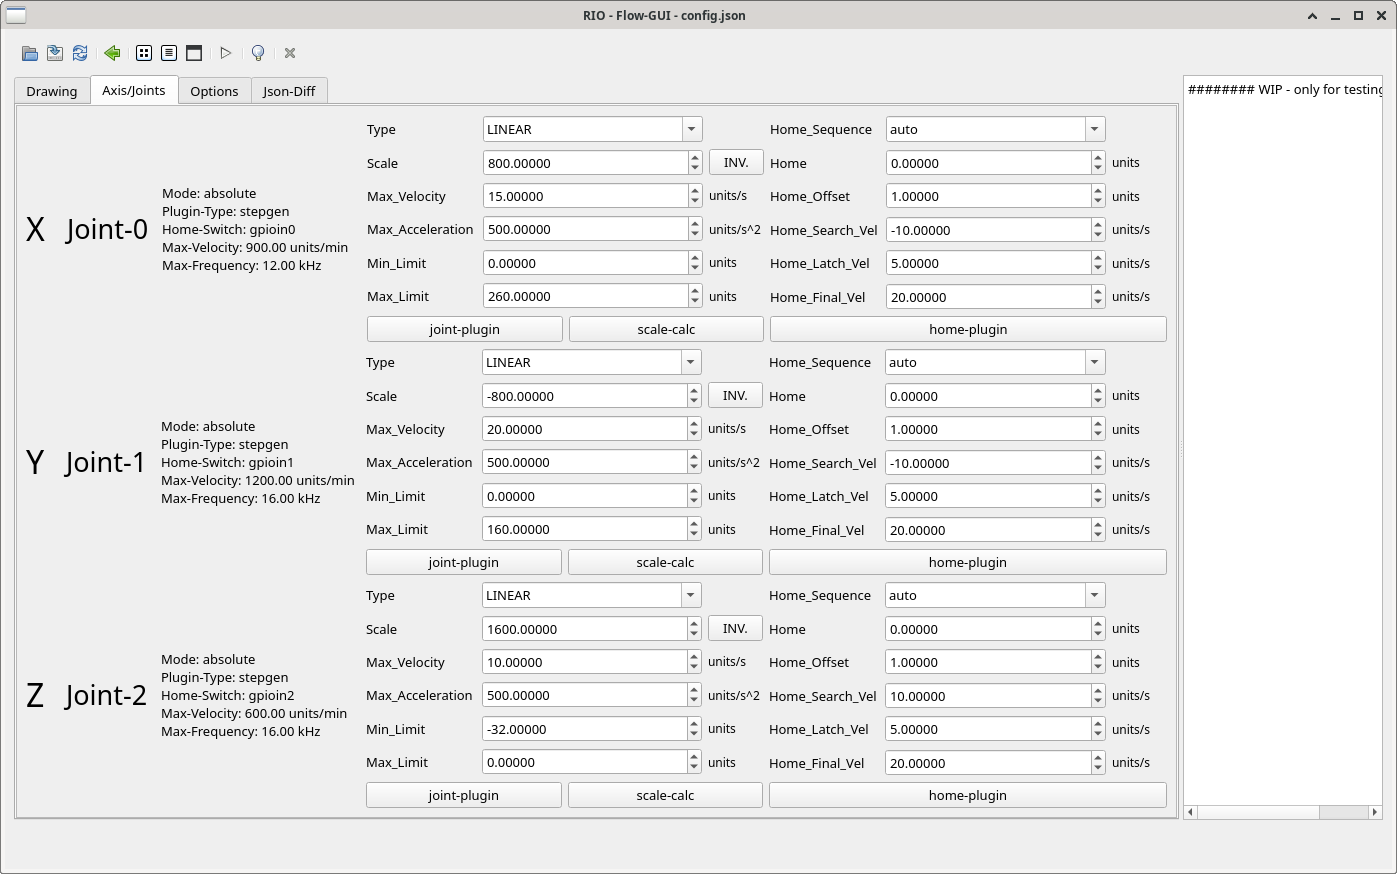Click the text lines list icon

pos(169,53)
